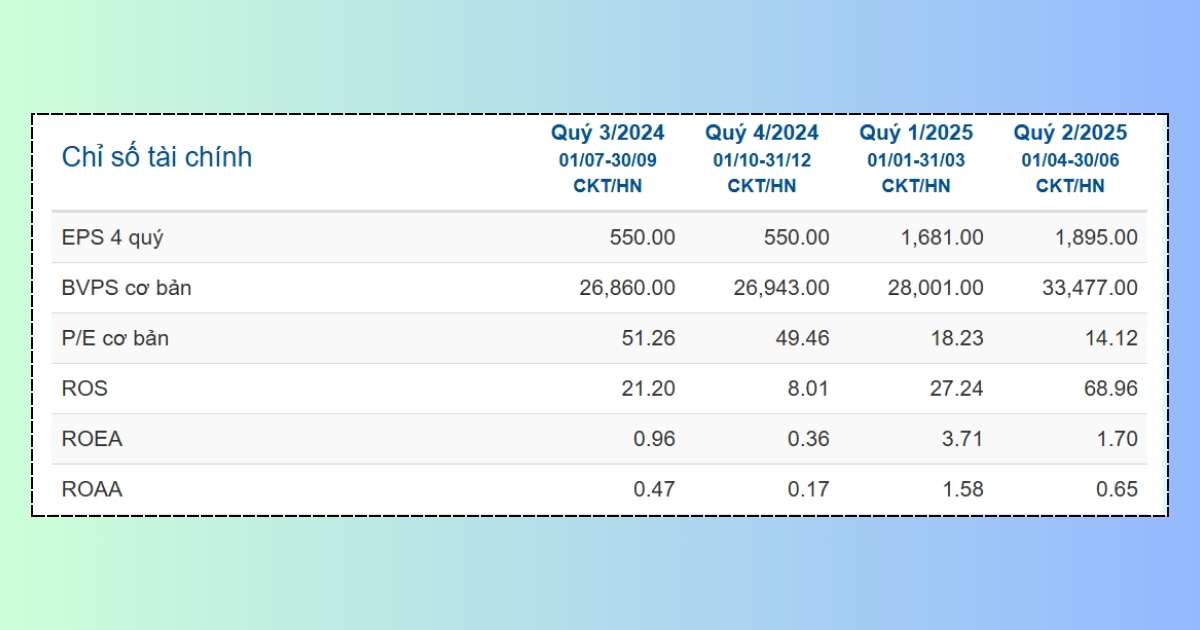Open the Quý 1/2025 column header
Screen dimensions: 1200x630
pos(915,133)
